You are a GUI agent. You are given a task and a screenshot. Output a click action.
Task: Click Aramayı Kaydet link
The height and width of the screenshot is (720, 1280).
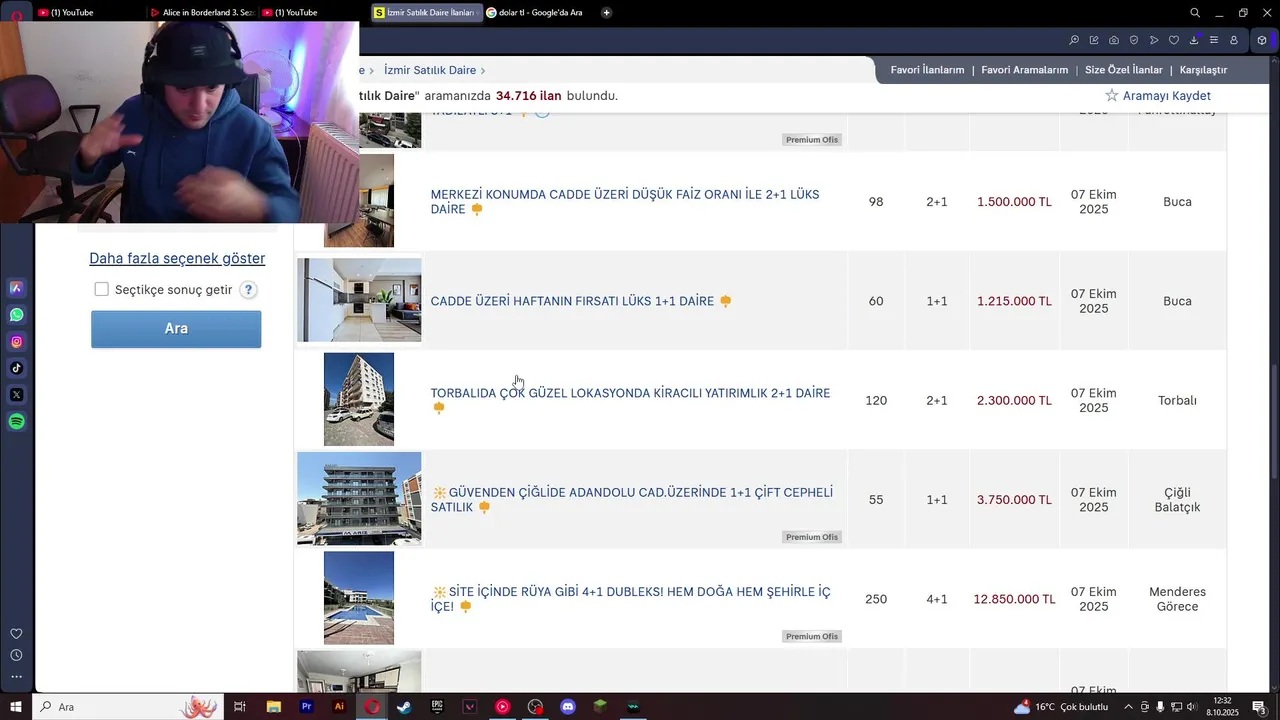(x=1167, y=96)
